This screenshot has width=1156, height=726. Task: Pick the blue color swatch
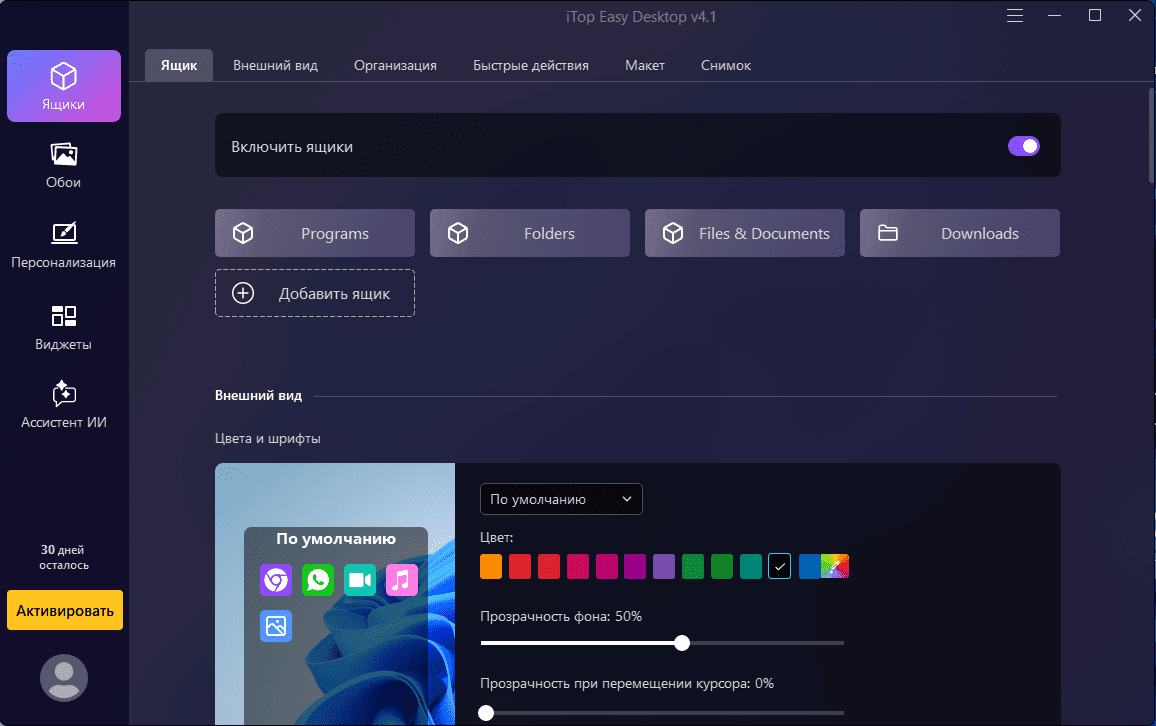click(809, 566)
